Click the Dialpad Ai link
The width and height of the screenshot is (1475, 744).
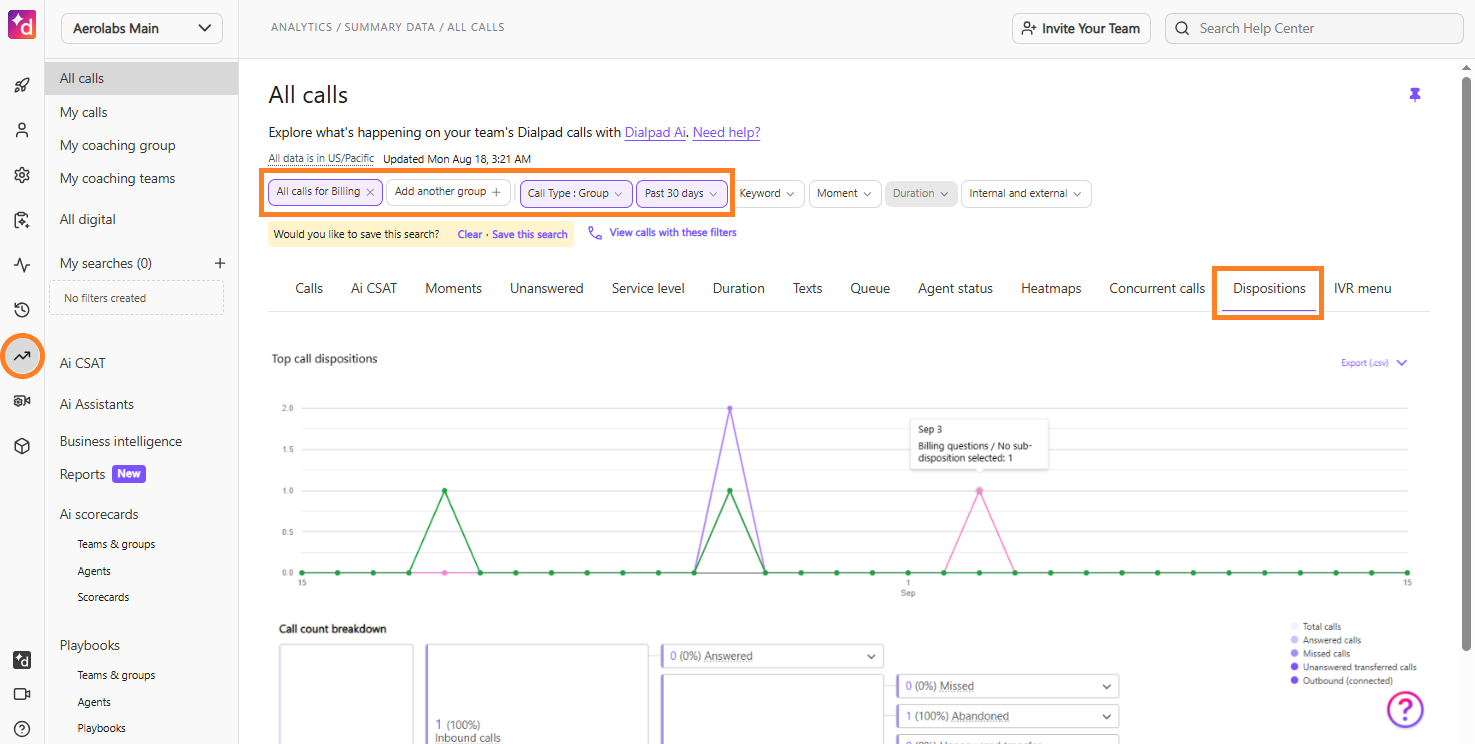[x=656, y=132]
